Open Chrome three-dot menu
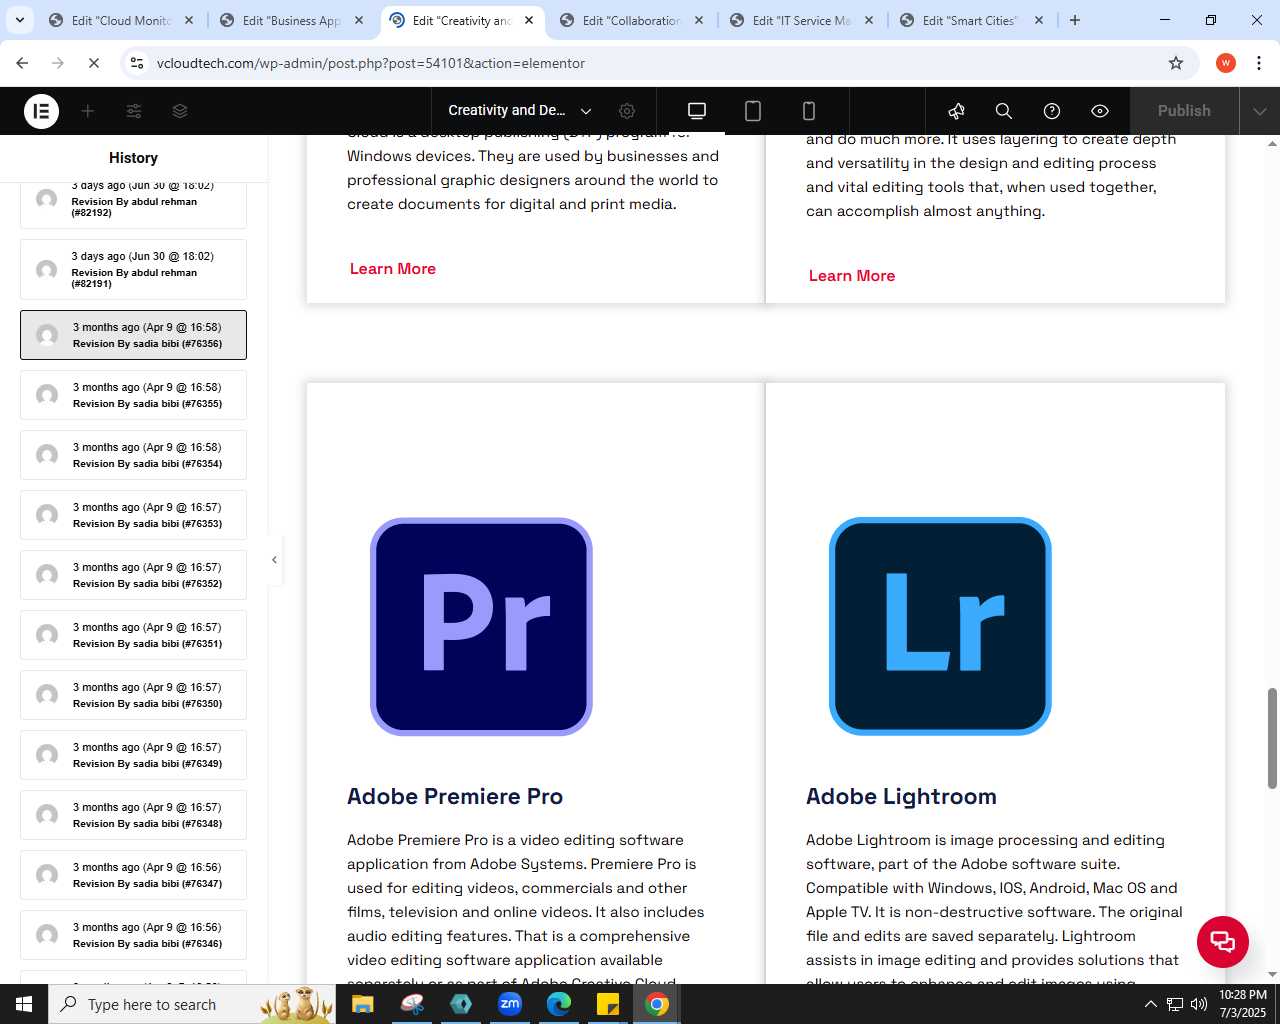This screenshot has width=1280, height=1024. point(1259,63)
